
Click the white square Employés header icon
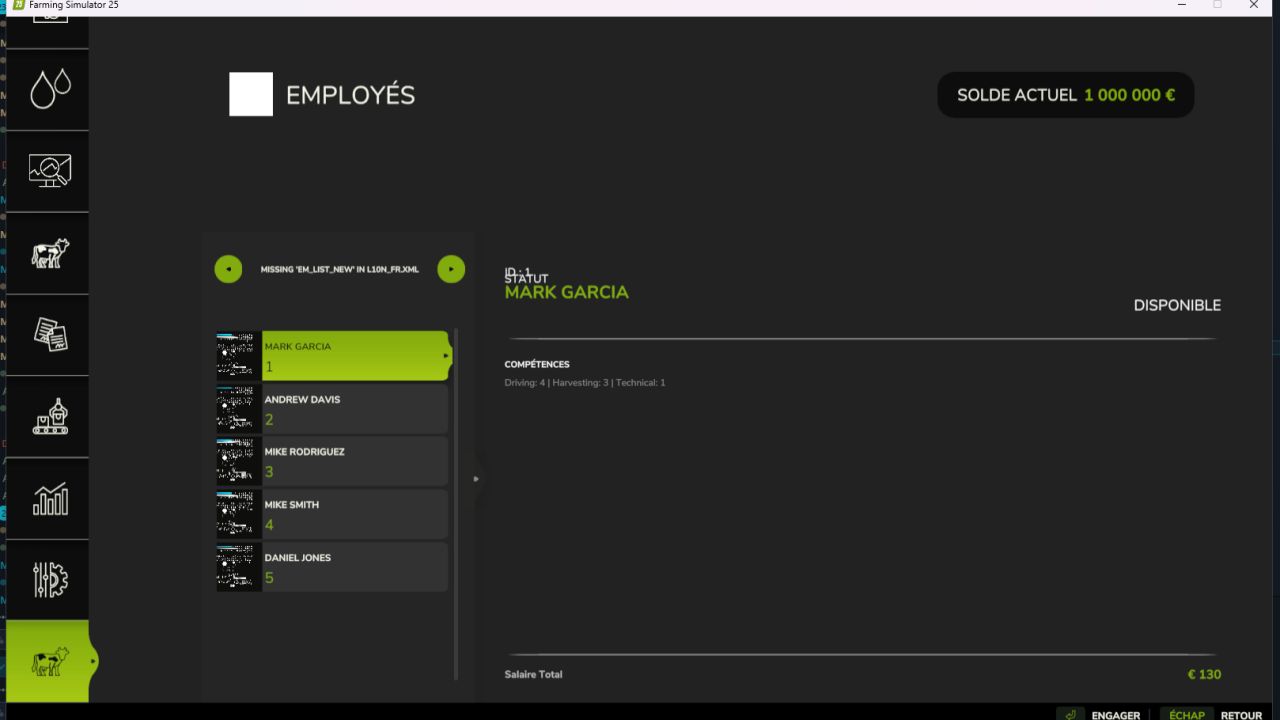pos(251,95)
